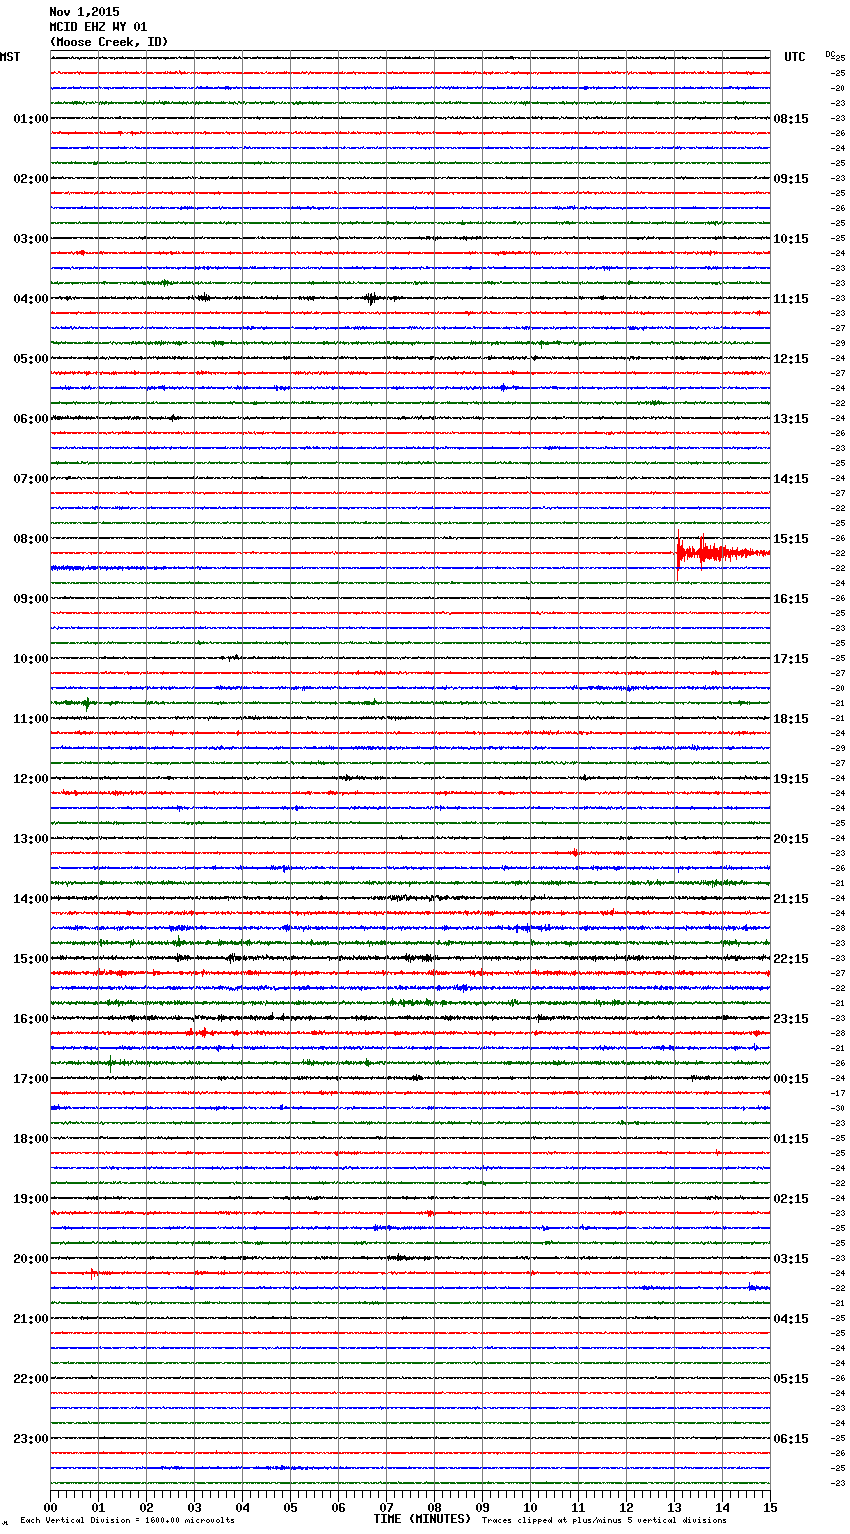Screen dimensions: 850x1534
Task: Click the 05:00 MST time label
Action: [x=31, y=359]
